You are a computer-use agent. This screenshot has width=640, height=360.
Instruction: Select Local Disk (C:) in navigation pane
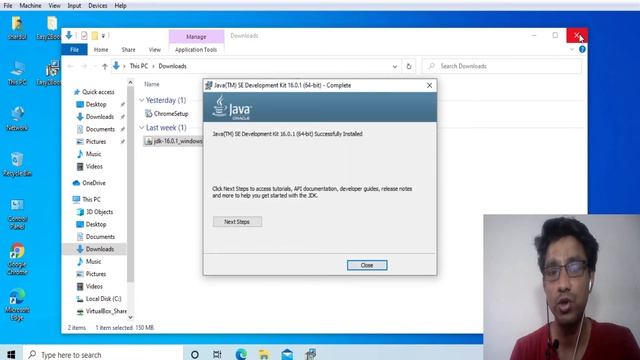[x=103, y=299]
